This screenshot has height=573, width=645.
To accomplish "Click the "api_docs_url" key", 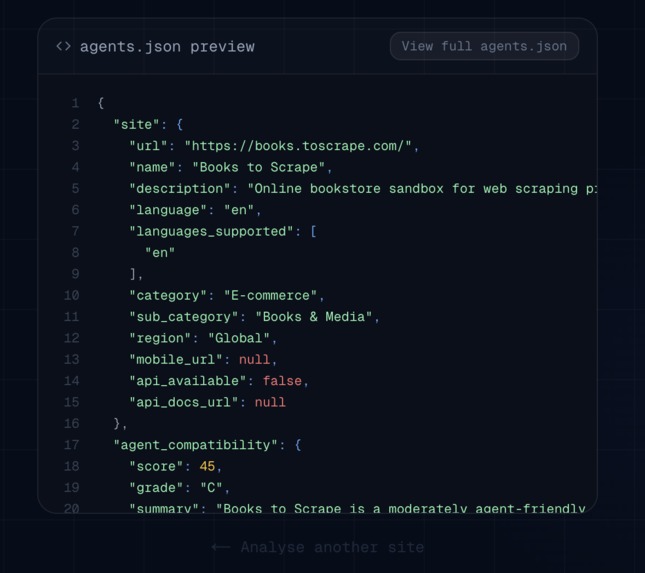I will click(x=183, y=403).
